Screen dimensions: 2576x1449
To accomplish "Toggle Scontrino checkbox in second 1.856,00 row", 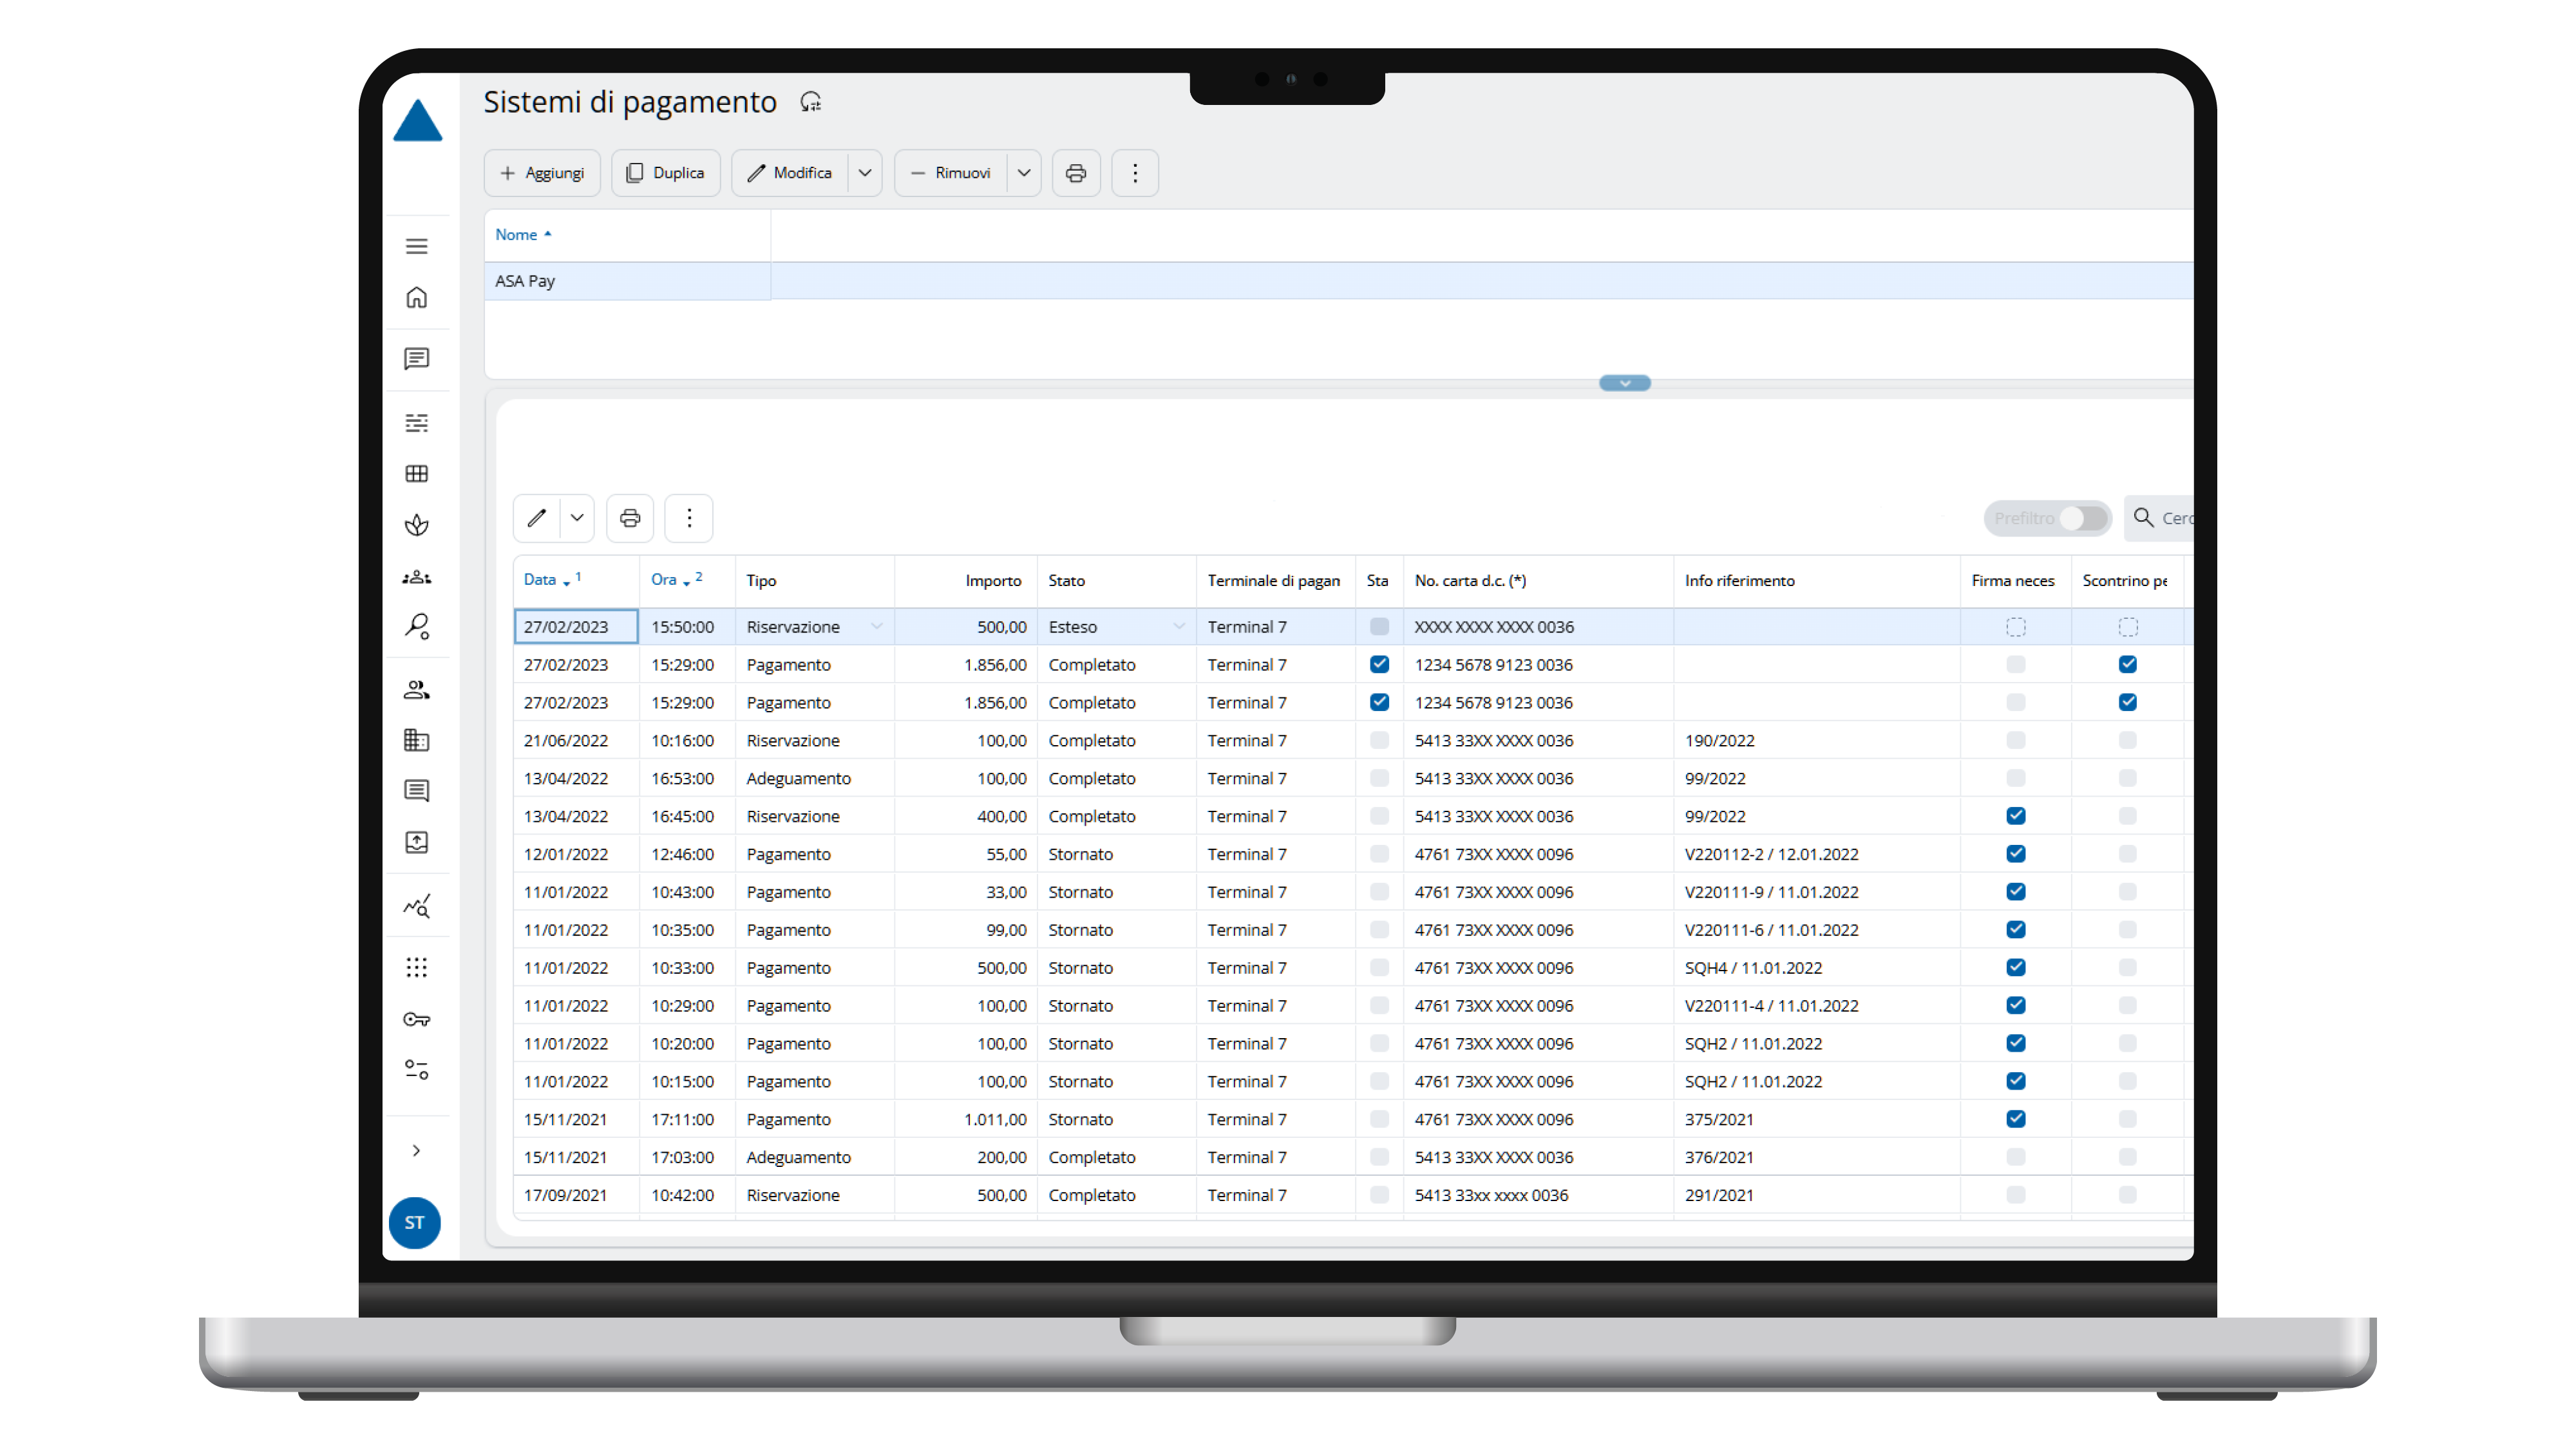I will [x=2128, y=702].
